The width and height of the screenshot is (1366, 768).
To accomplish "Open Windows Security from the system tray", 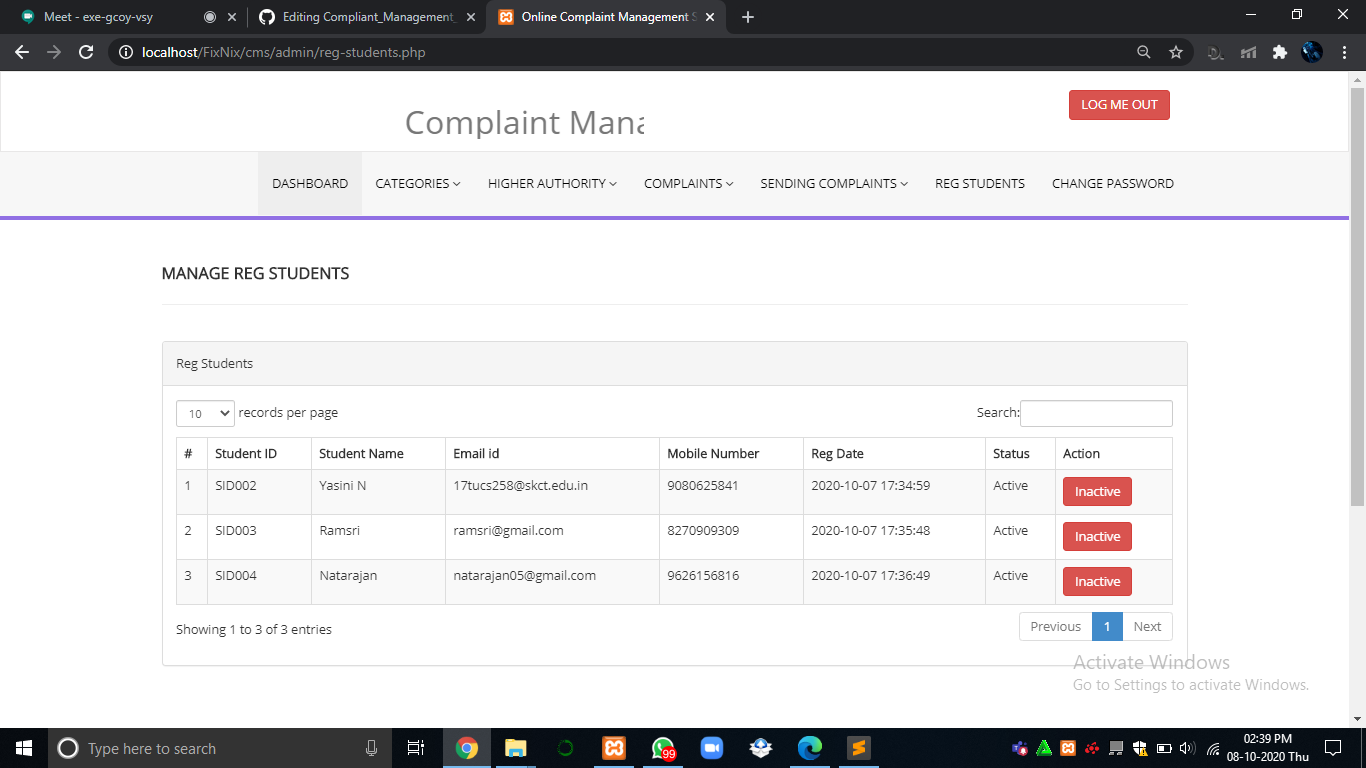I will click(1140, 748).
